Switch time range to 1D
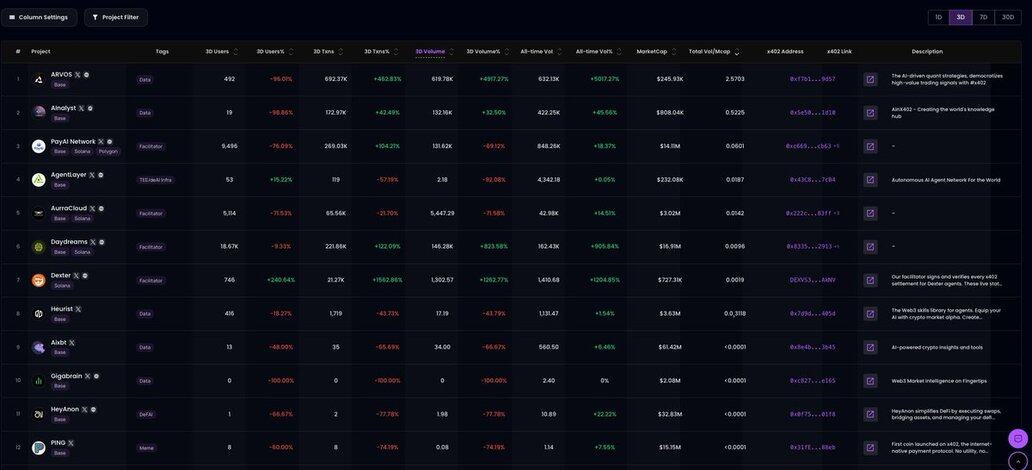 point(938,17)
